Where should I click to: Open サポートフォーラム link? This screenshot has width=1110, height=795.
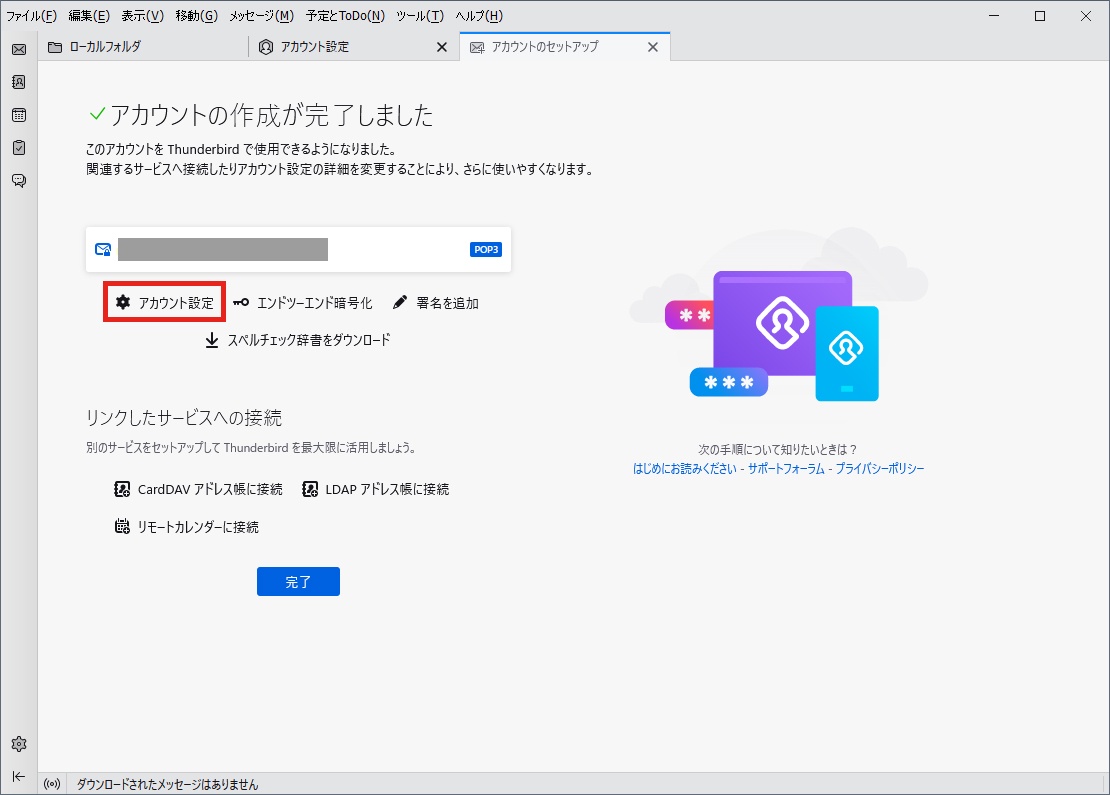pyautogui.click(x=786, y=469)
